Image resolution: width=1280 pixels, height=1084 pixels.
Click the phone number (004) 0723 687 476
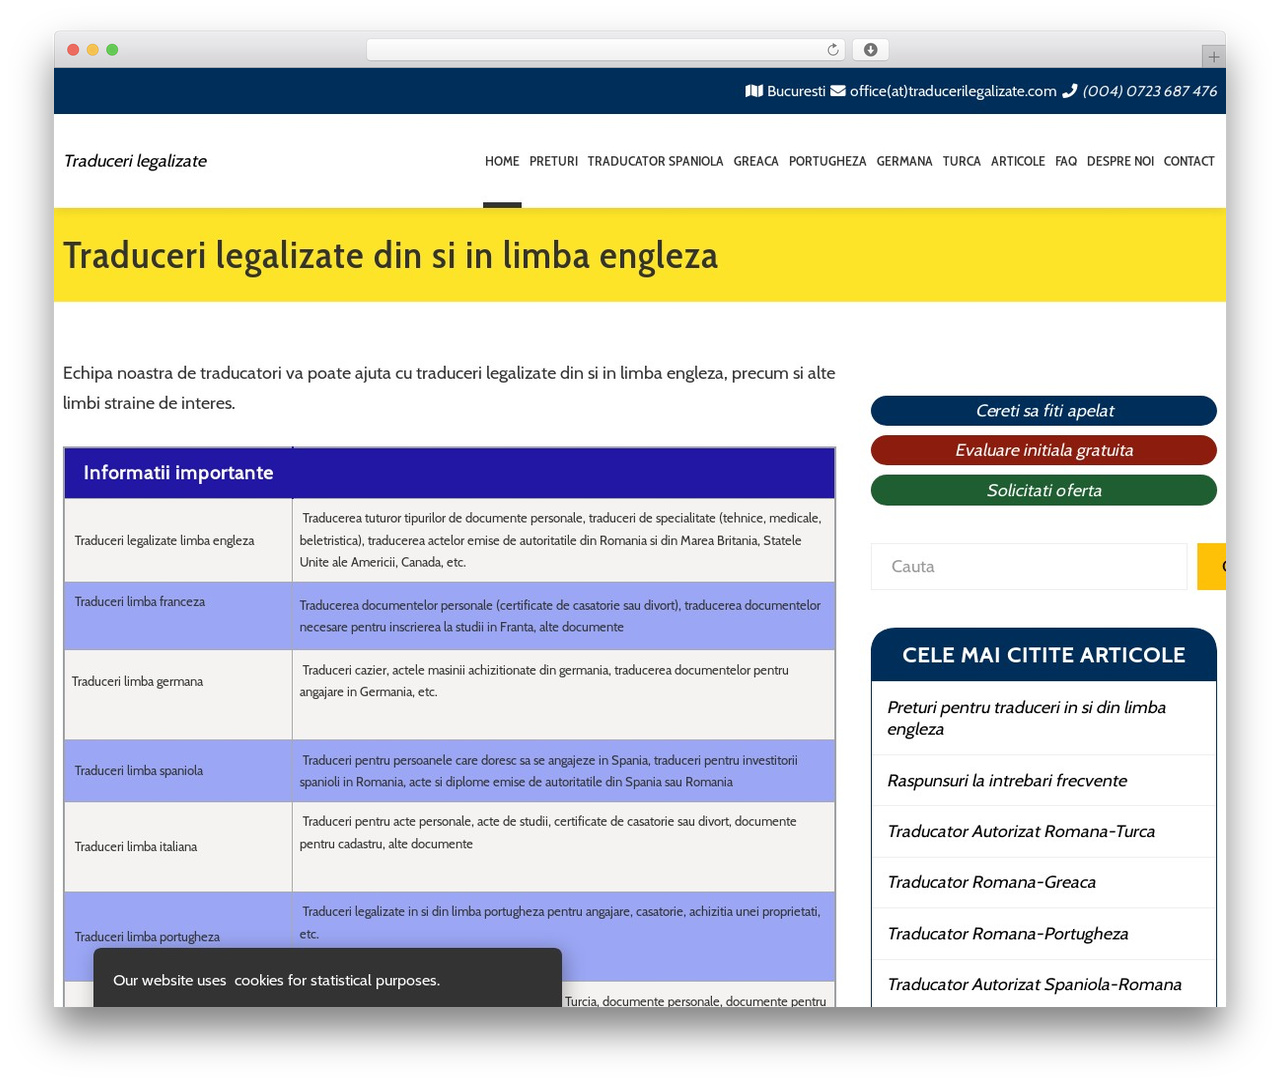[x=1150, y=91]
